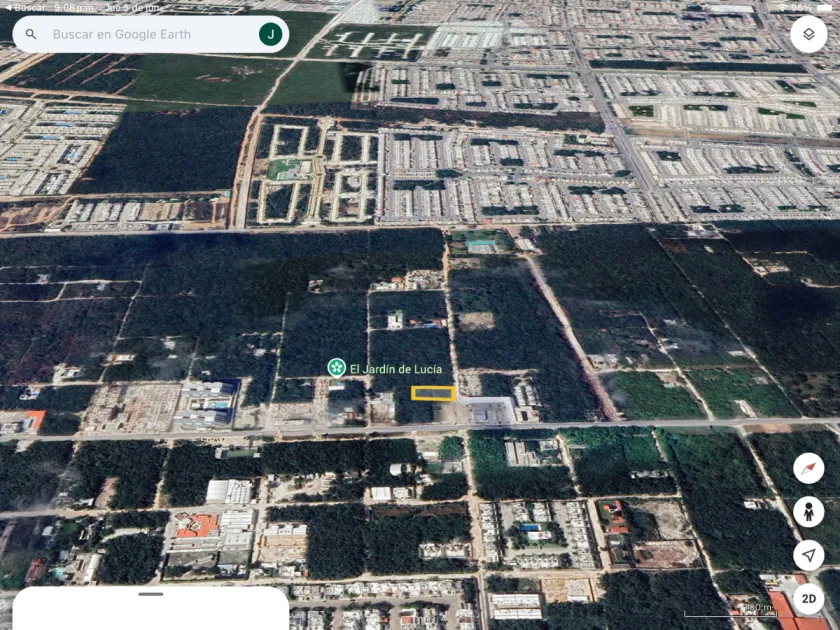Tap the status bar clock time
Viewport: 840px width, 630px height.
pyautogui.click(x=74, y=7)
